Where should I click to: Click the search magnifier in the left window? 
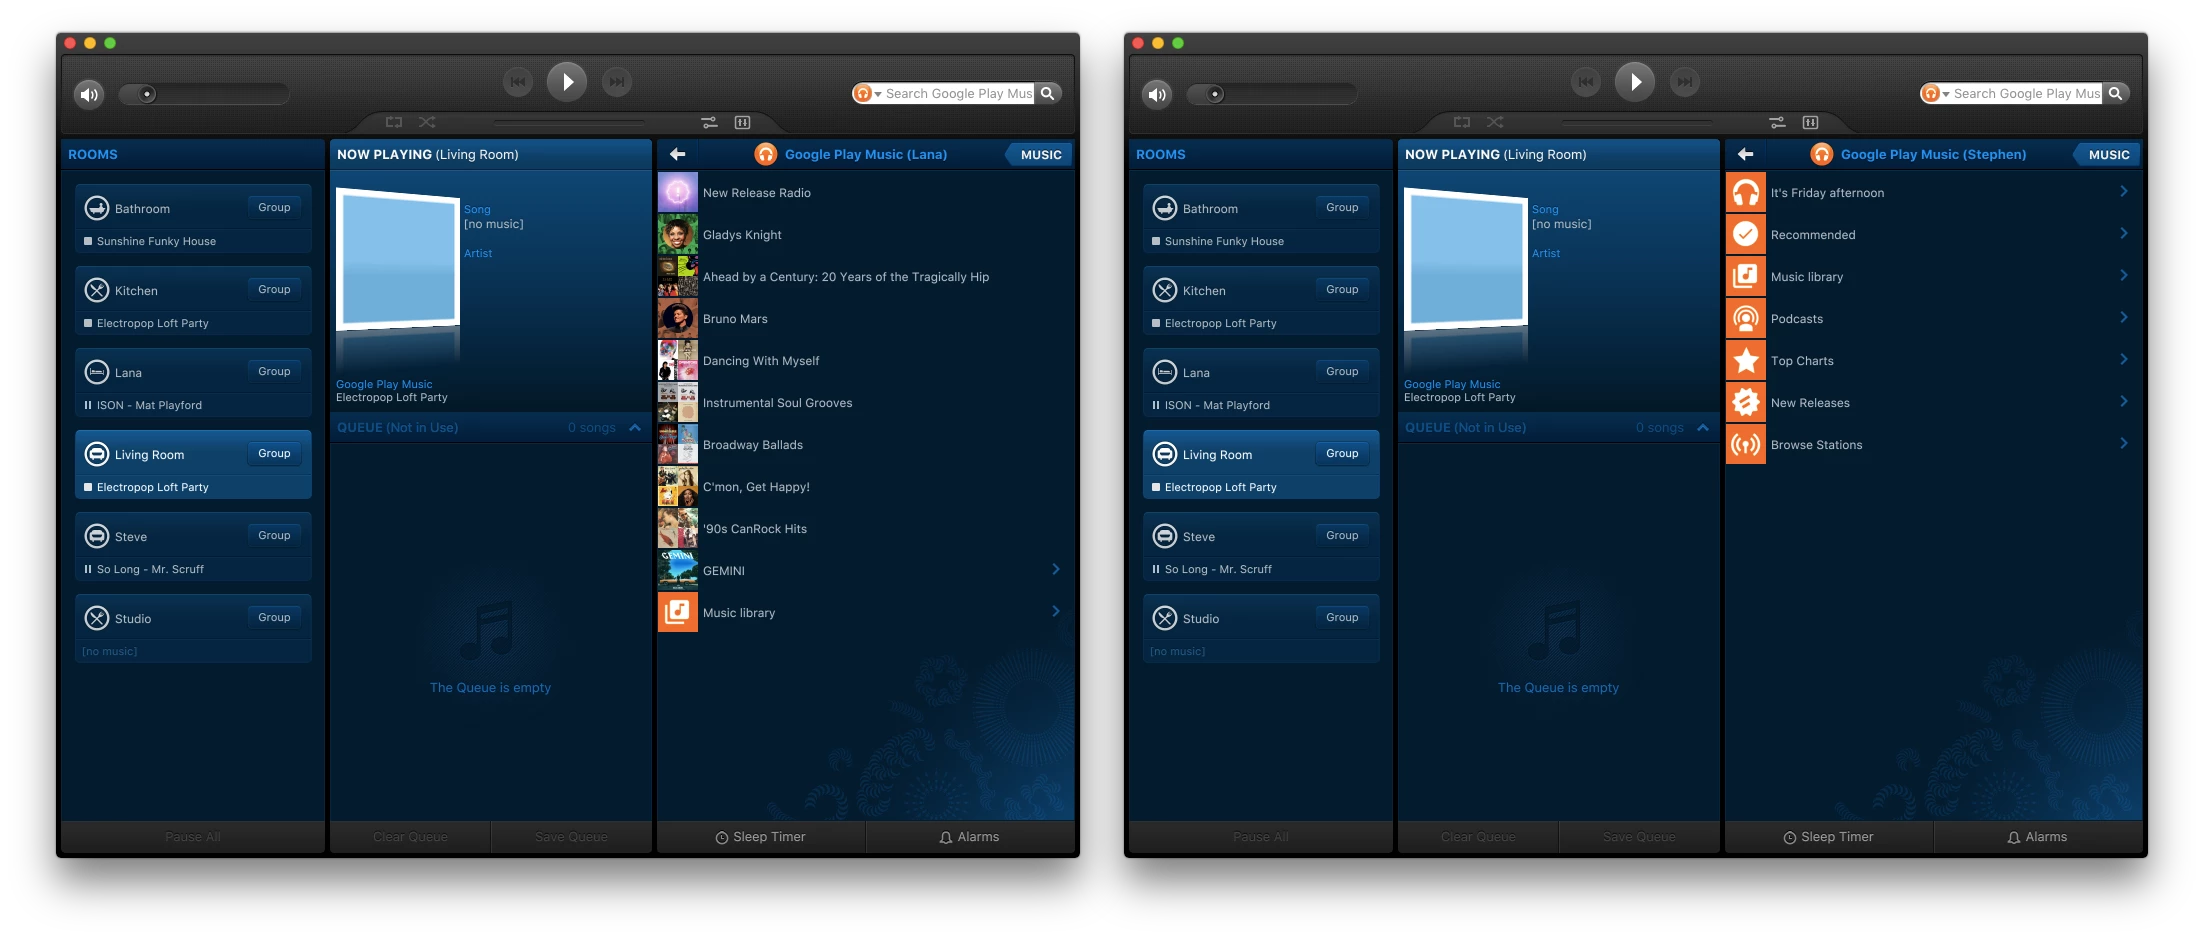click(1047, 93)
